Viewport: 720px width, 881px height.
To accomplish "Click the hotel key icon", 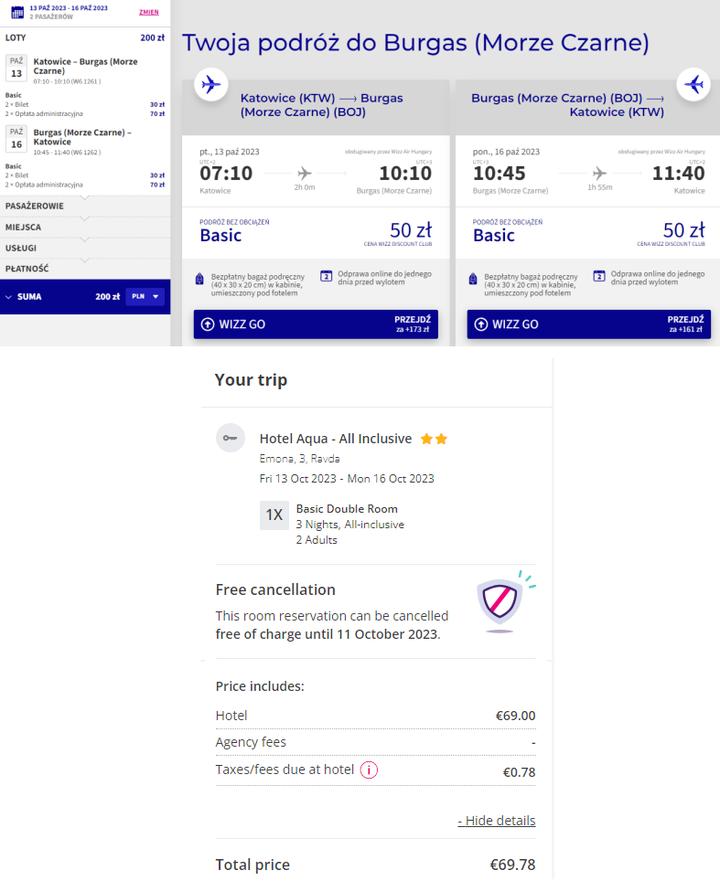I will pyautogui.click(x=231, y=438).
